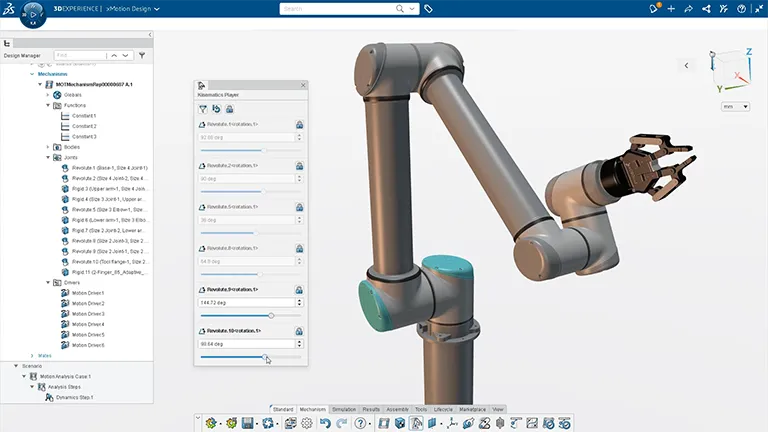
Task: Toggle lock for Revolute.2 rotation
Action: [x=299, y=166]
